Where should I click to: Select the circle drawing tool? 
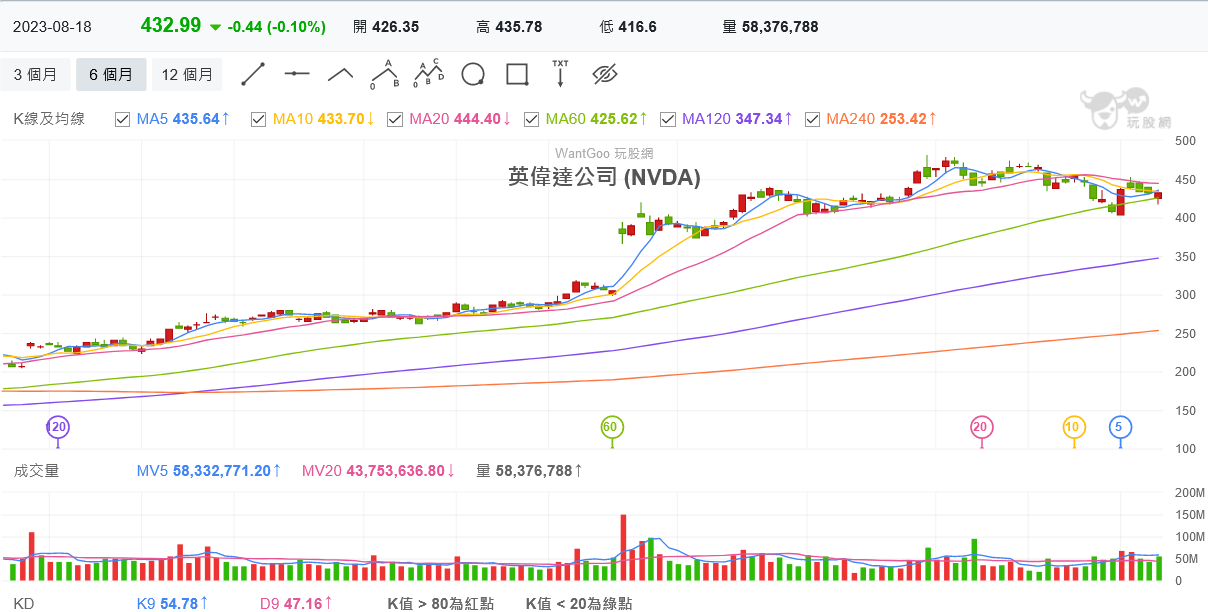tap(473, 75)
